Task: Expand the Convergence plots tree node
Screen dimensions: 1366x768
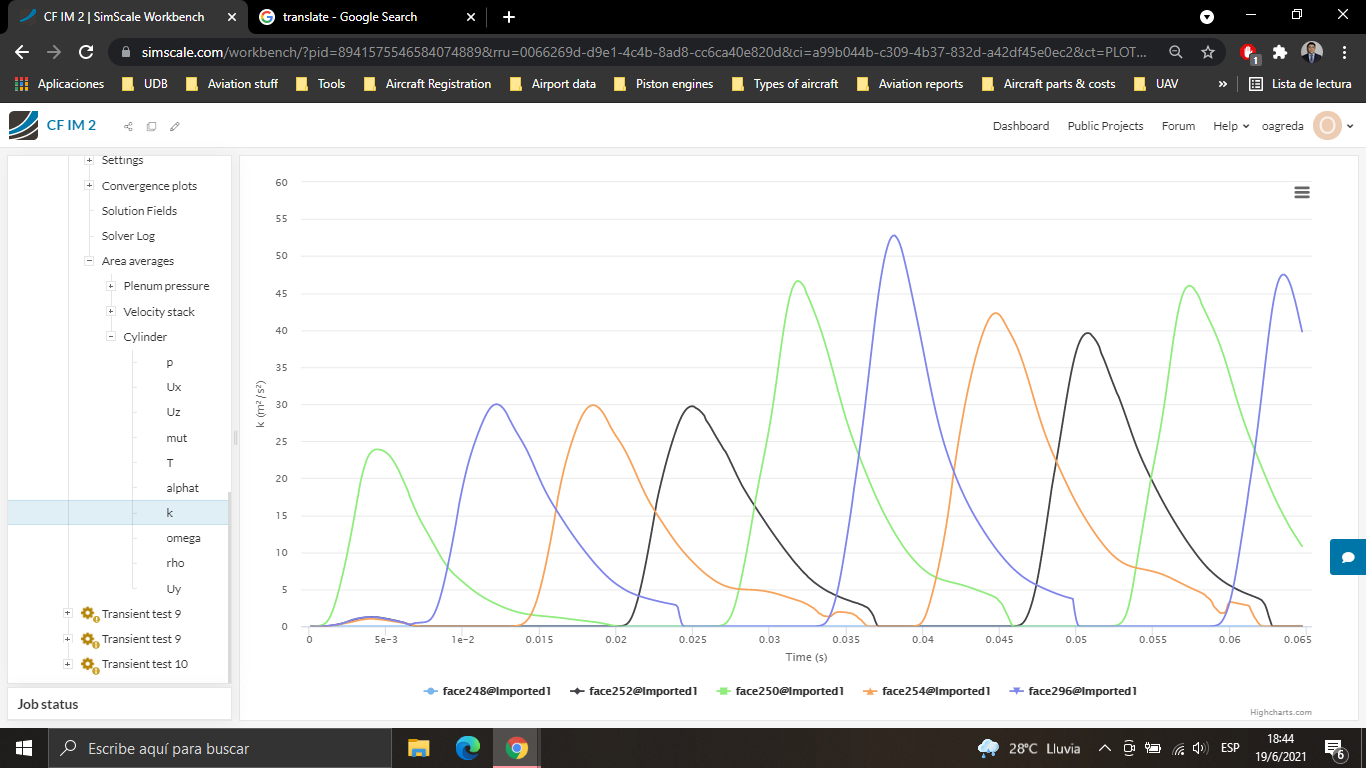Action: (x=89, y=186)
